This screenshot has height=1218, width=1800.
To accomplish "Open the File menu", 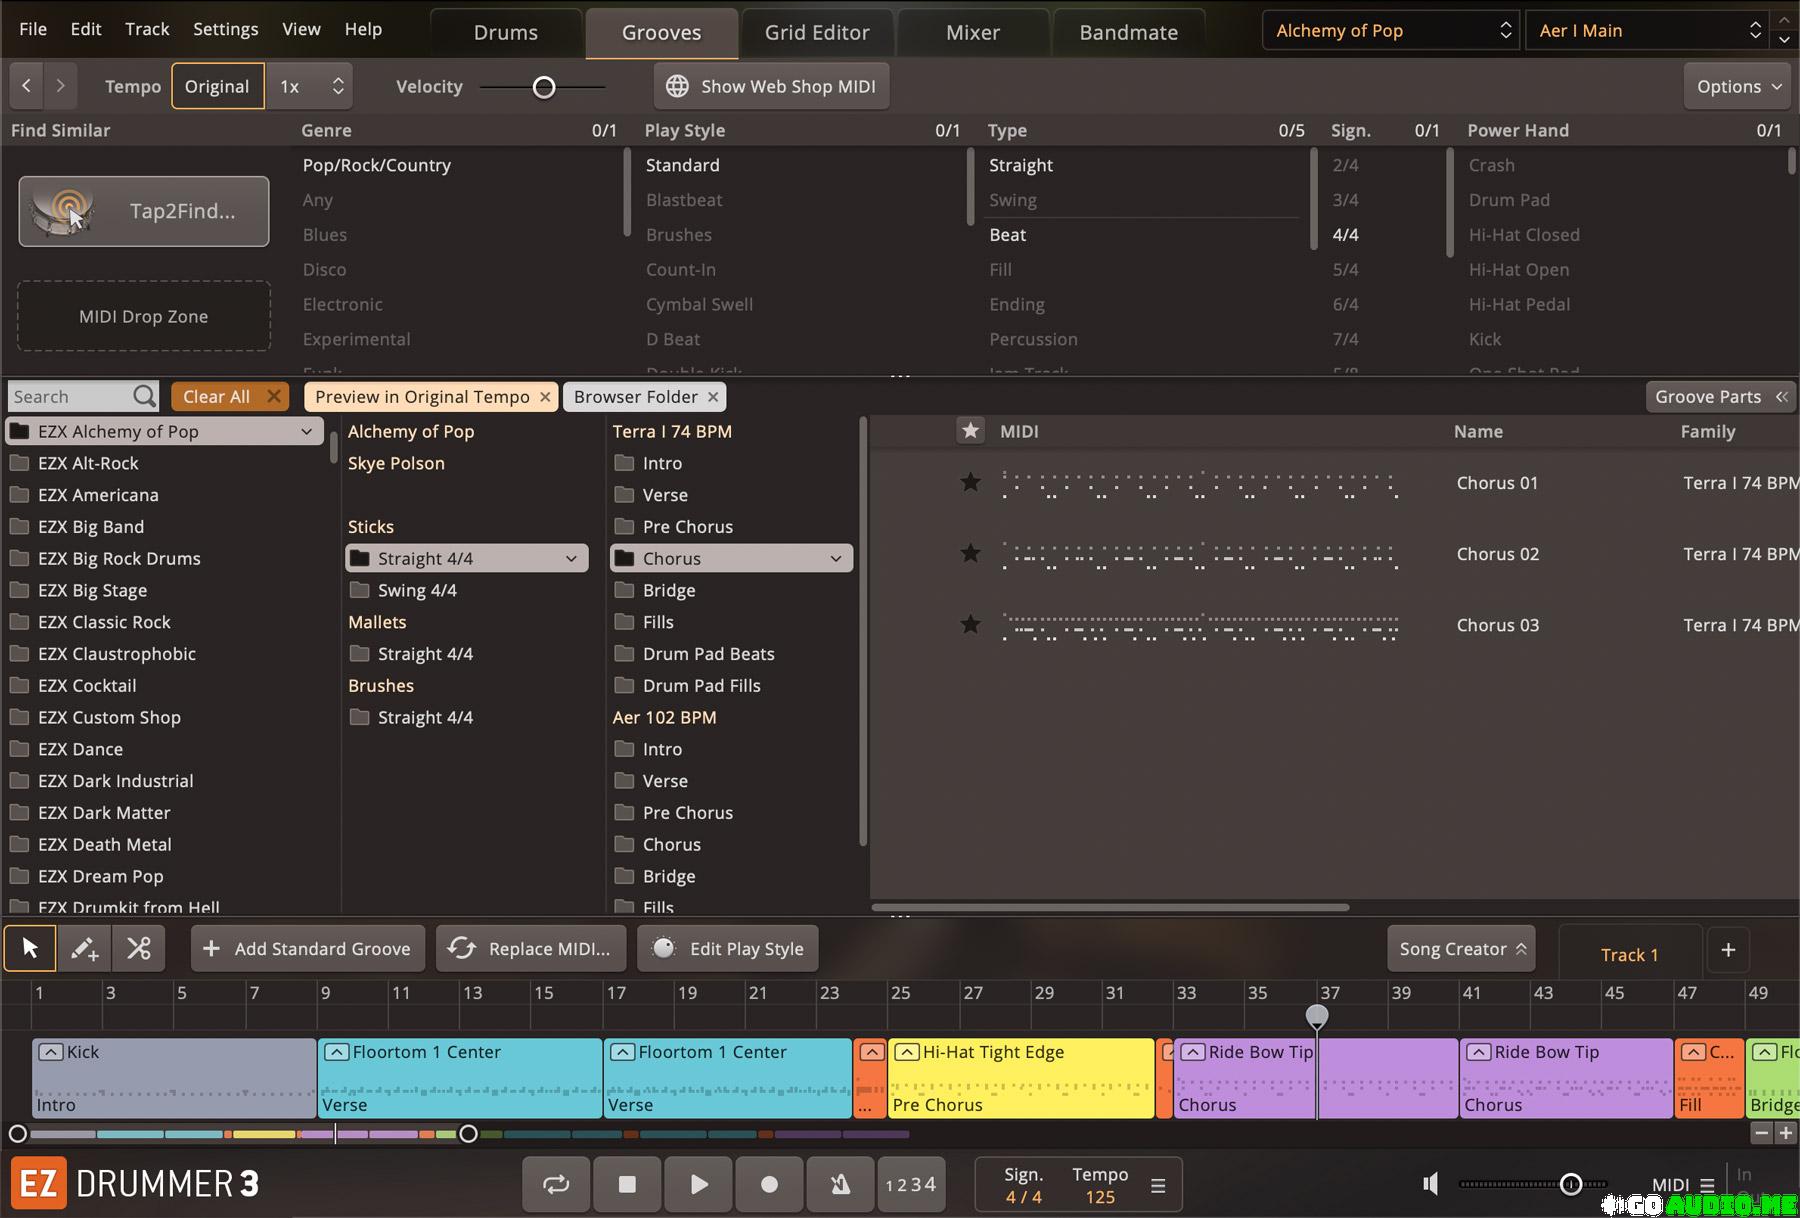I will click(x=33, y=29).
